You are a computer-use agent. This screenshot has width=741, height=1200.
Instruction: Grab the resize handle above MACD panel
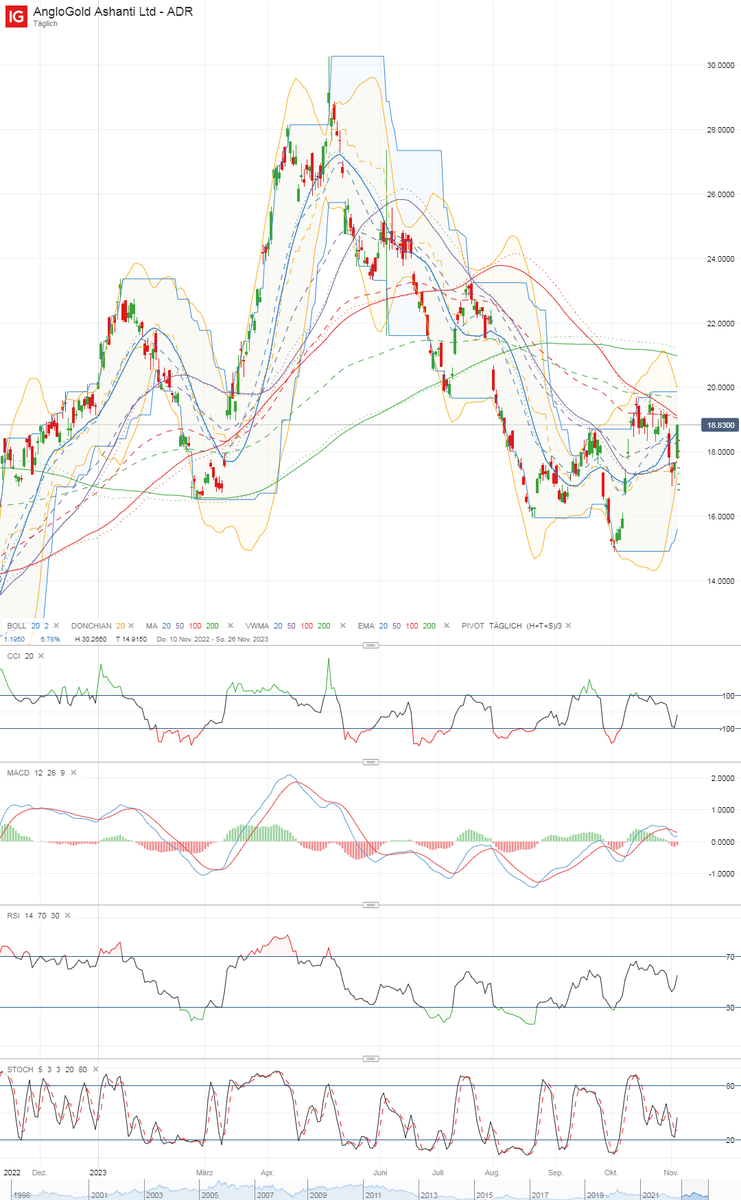370,763
